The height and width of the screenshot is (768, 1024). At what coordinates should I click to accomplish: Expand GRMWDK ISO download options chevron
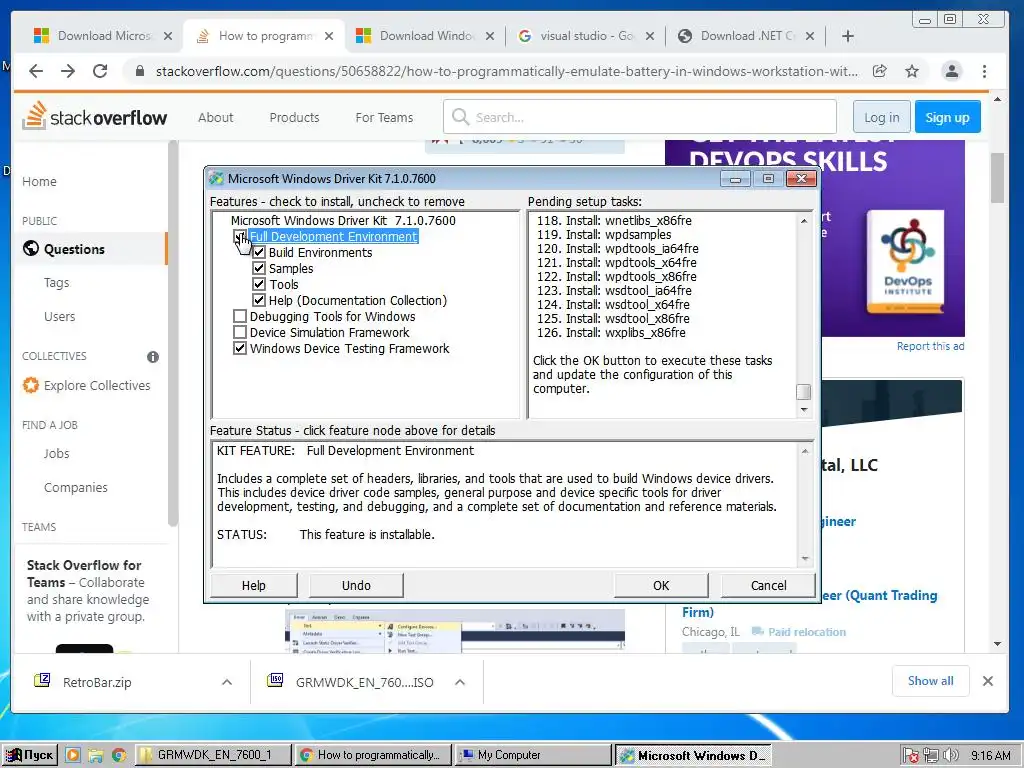coord(460,682)
